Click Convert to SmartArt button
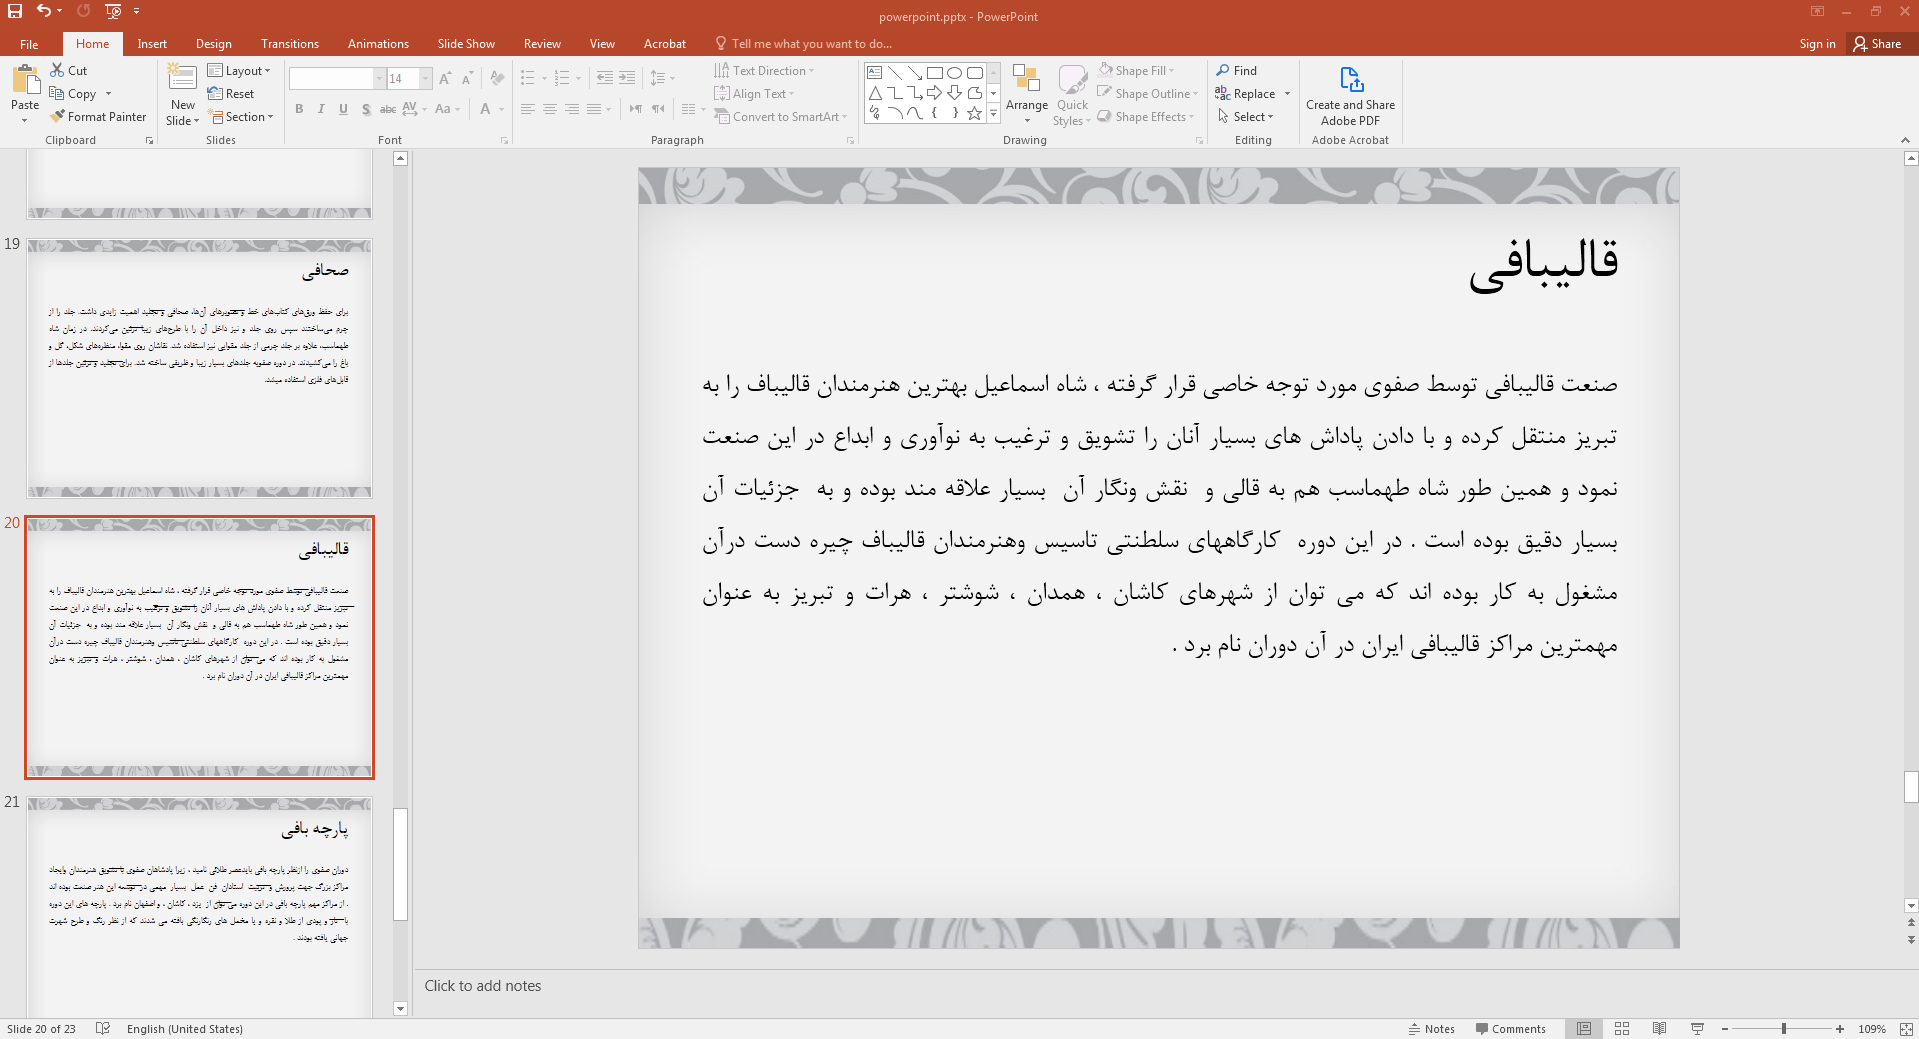Viewport: 1919px width, 1039px height. [x=780, y=116]
